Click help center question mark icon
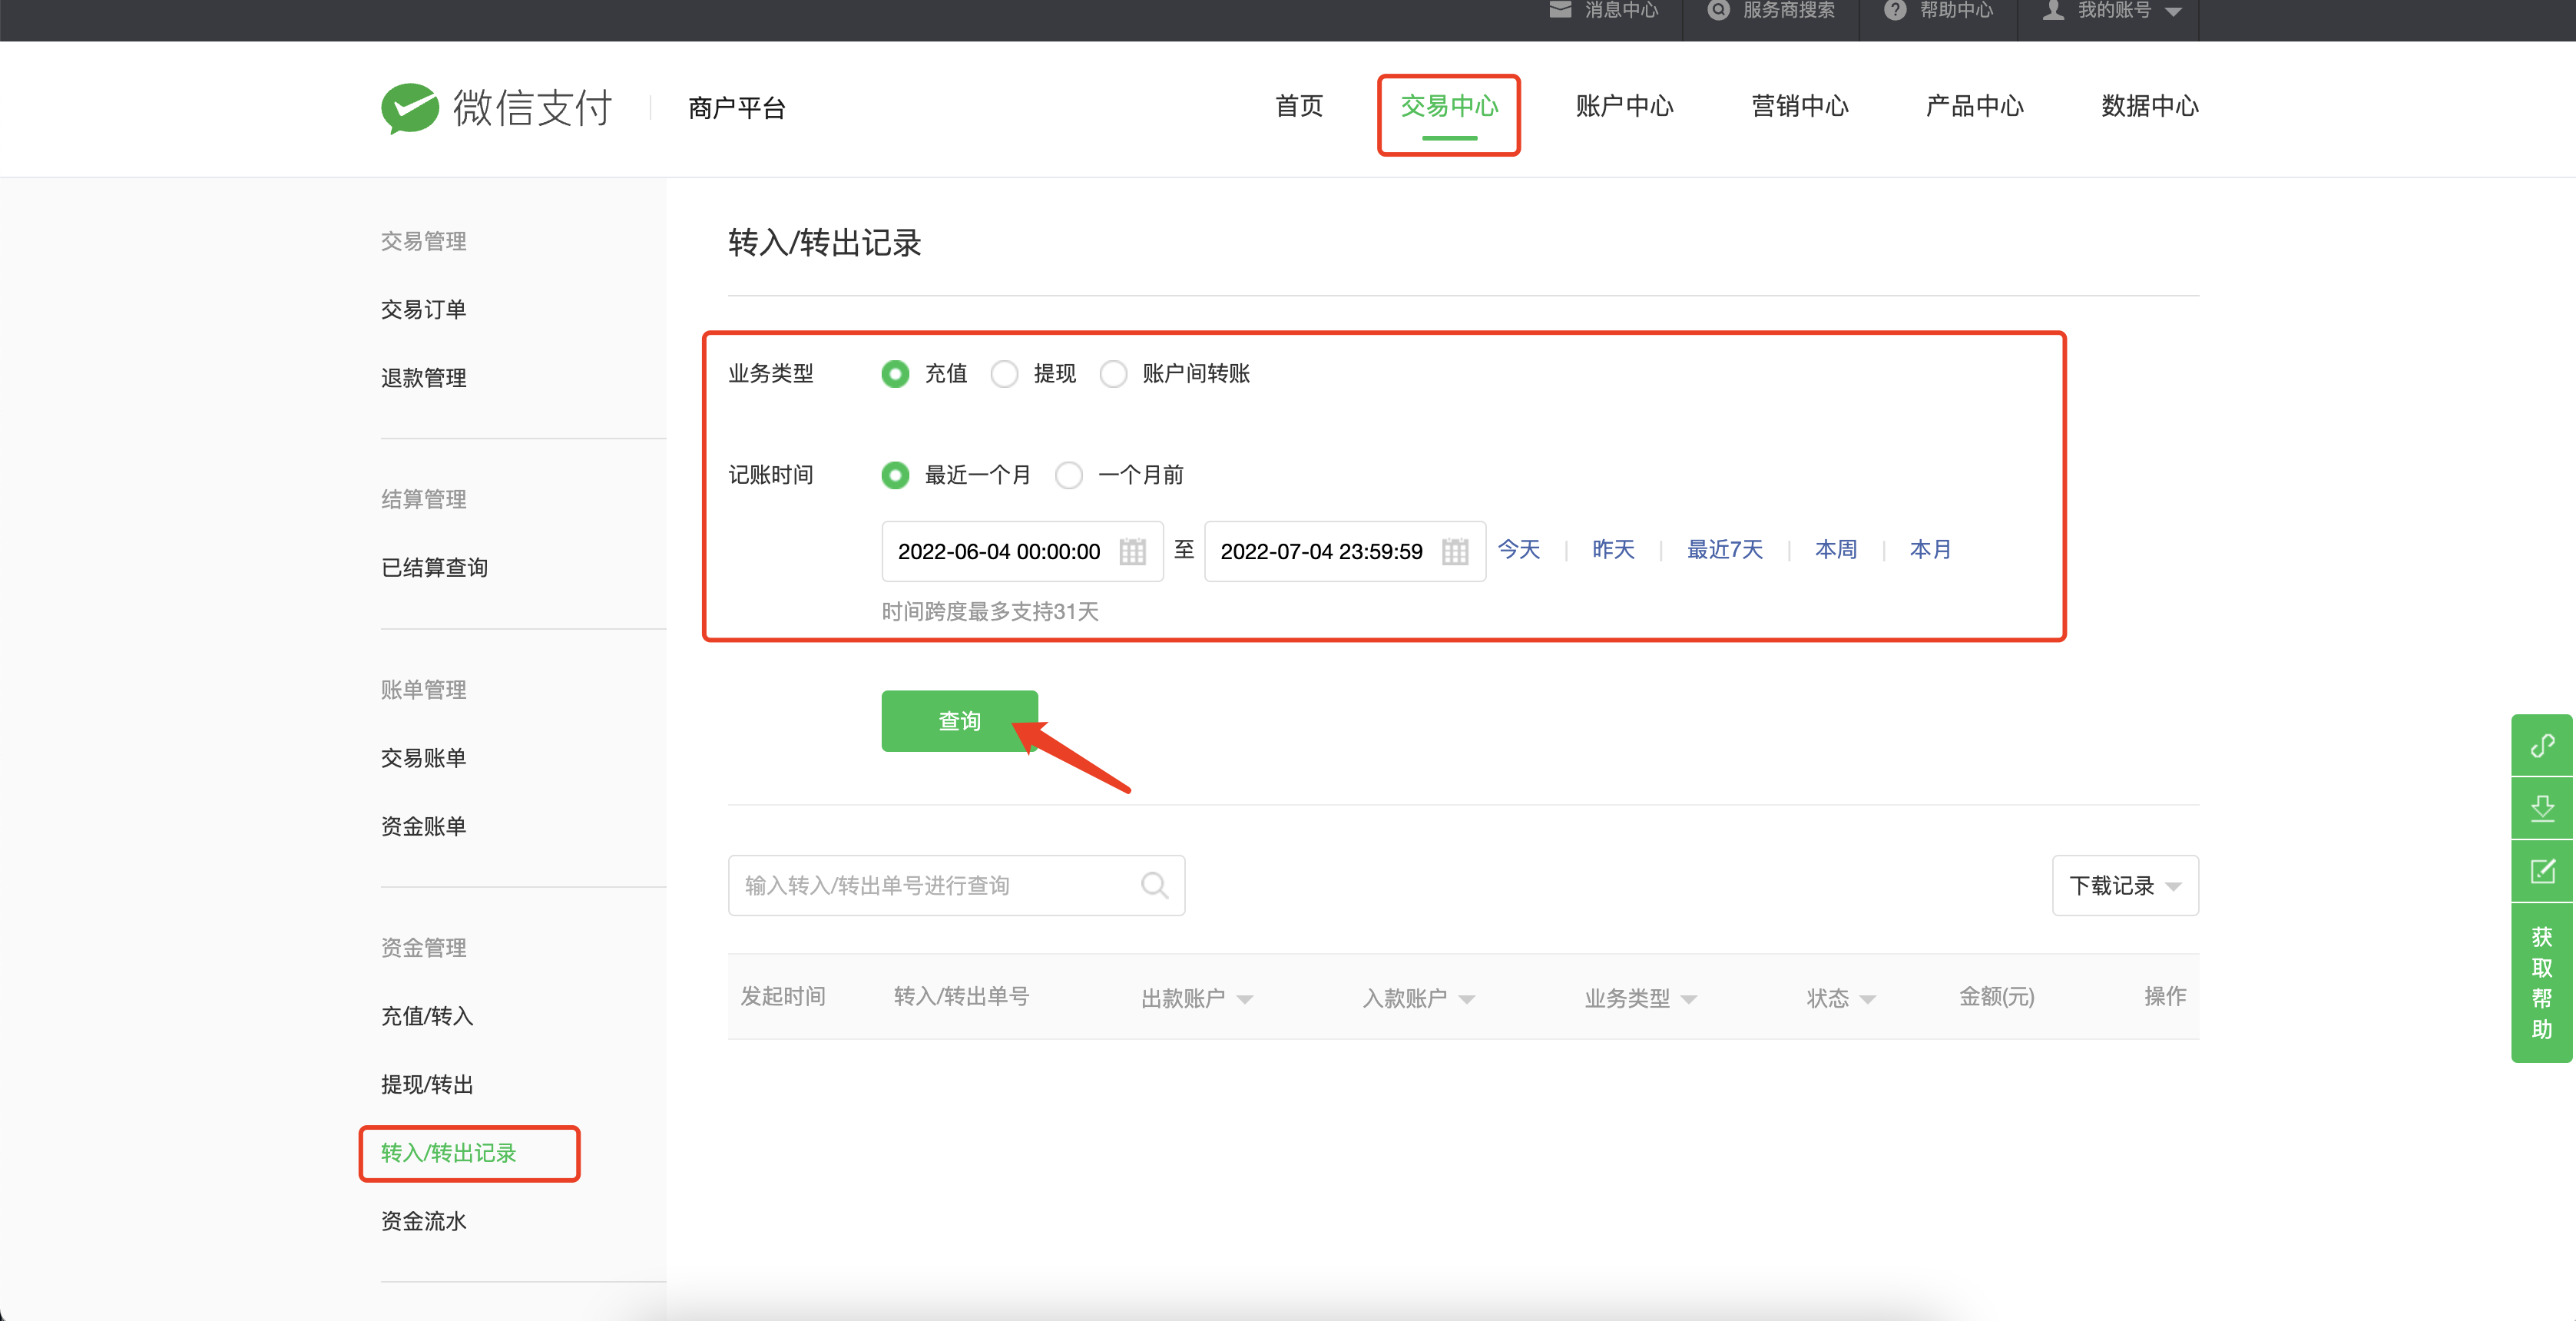 [1895, 10]
